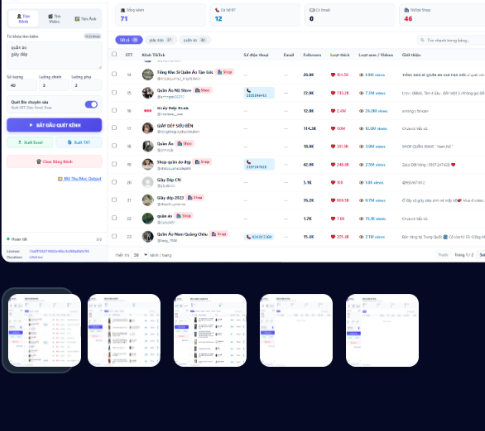
Task: Click the phone number chip in row 19
Action: (259, 164)
